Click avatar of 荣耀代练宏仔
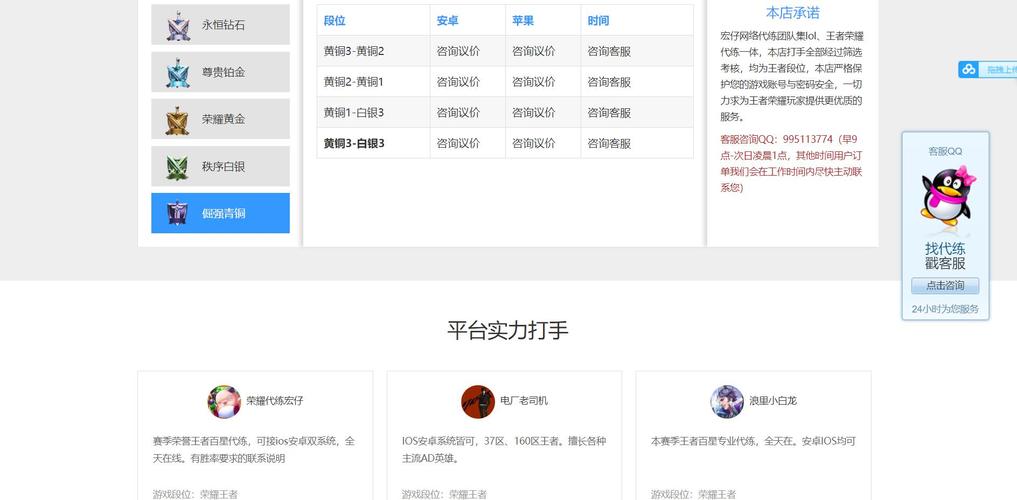 click(x=224, y=401)
